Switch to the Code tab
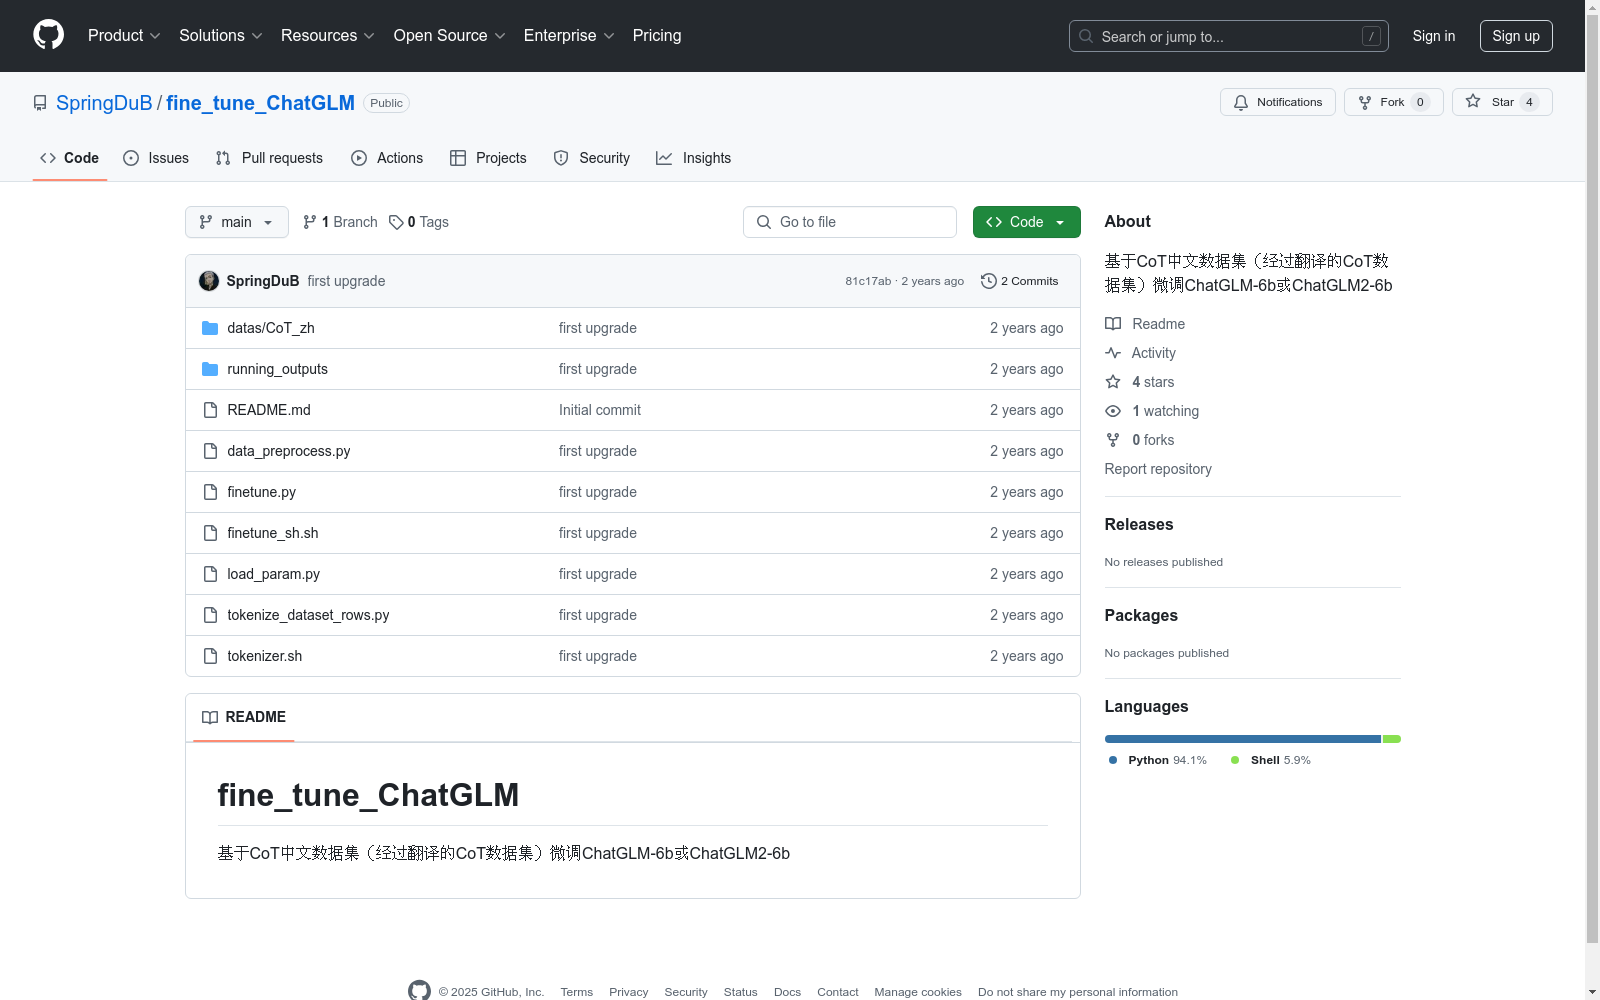The height and width of the screenshot is (1000, 1600). (69, 158)
